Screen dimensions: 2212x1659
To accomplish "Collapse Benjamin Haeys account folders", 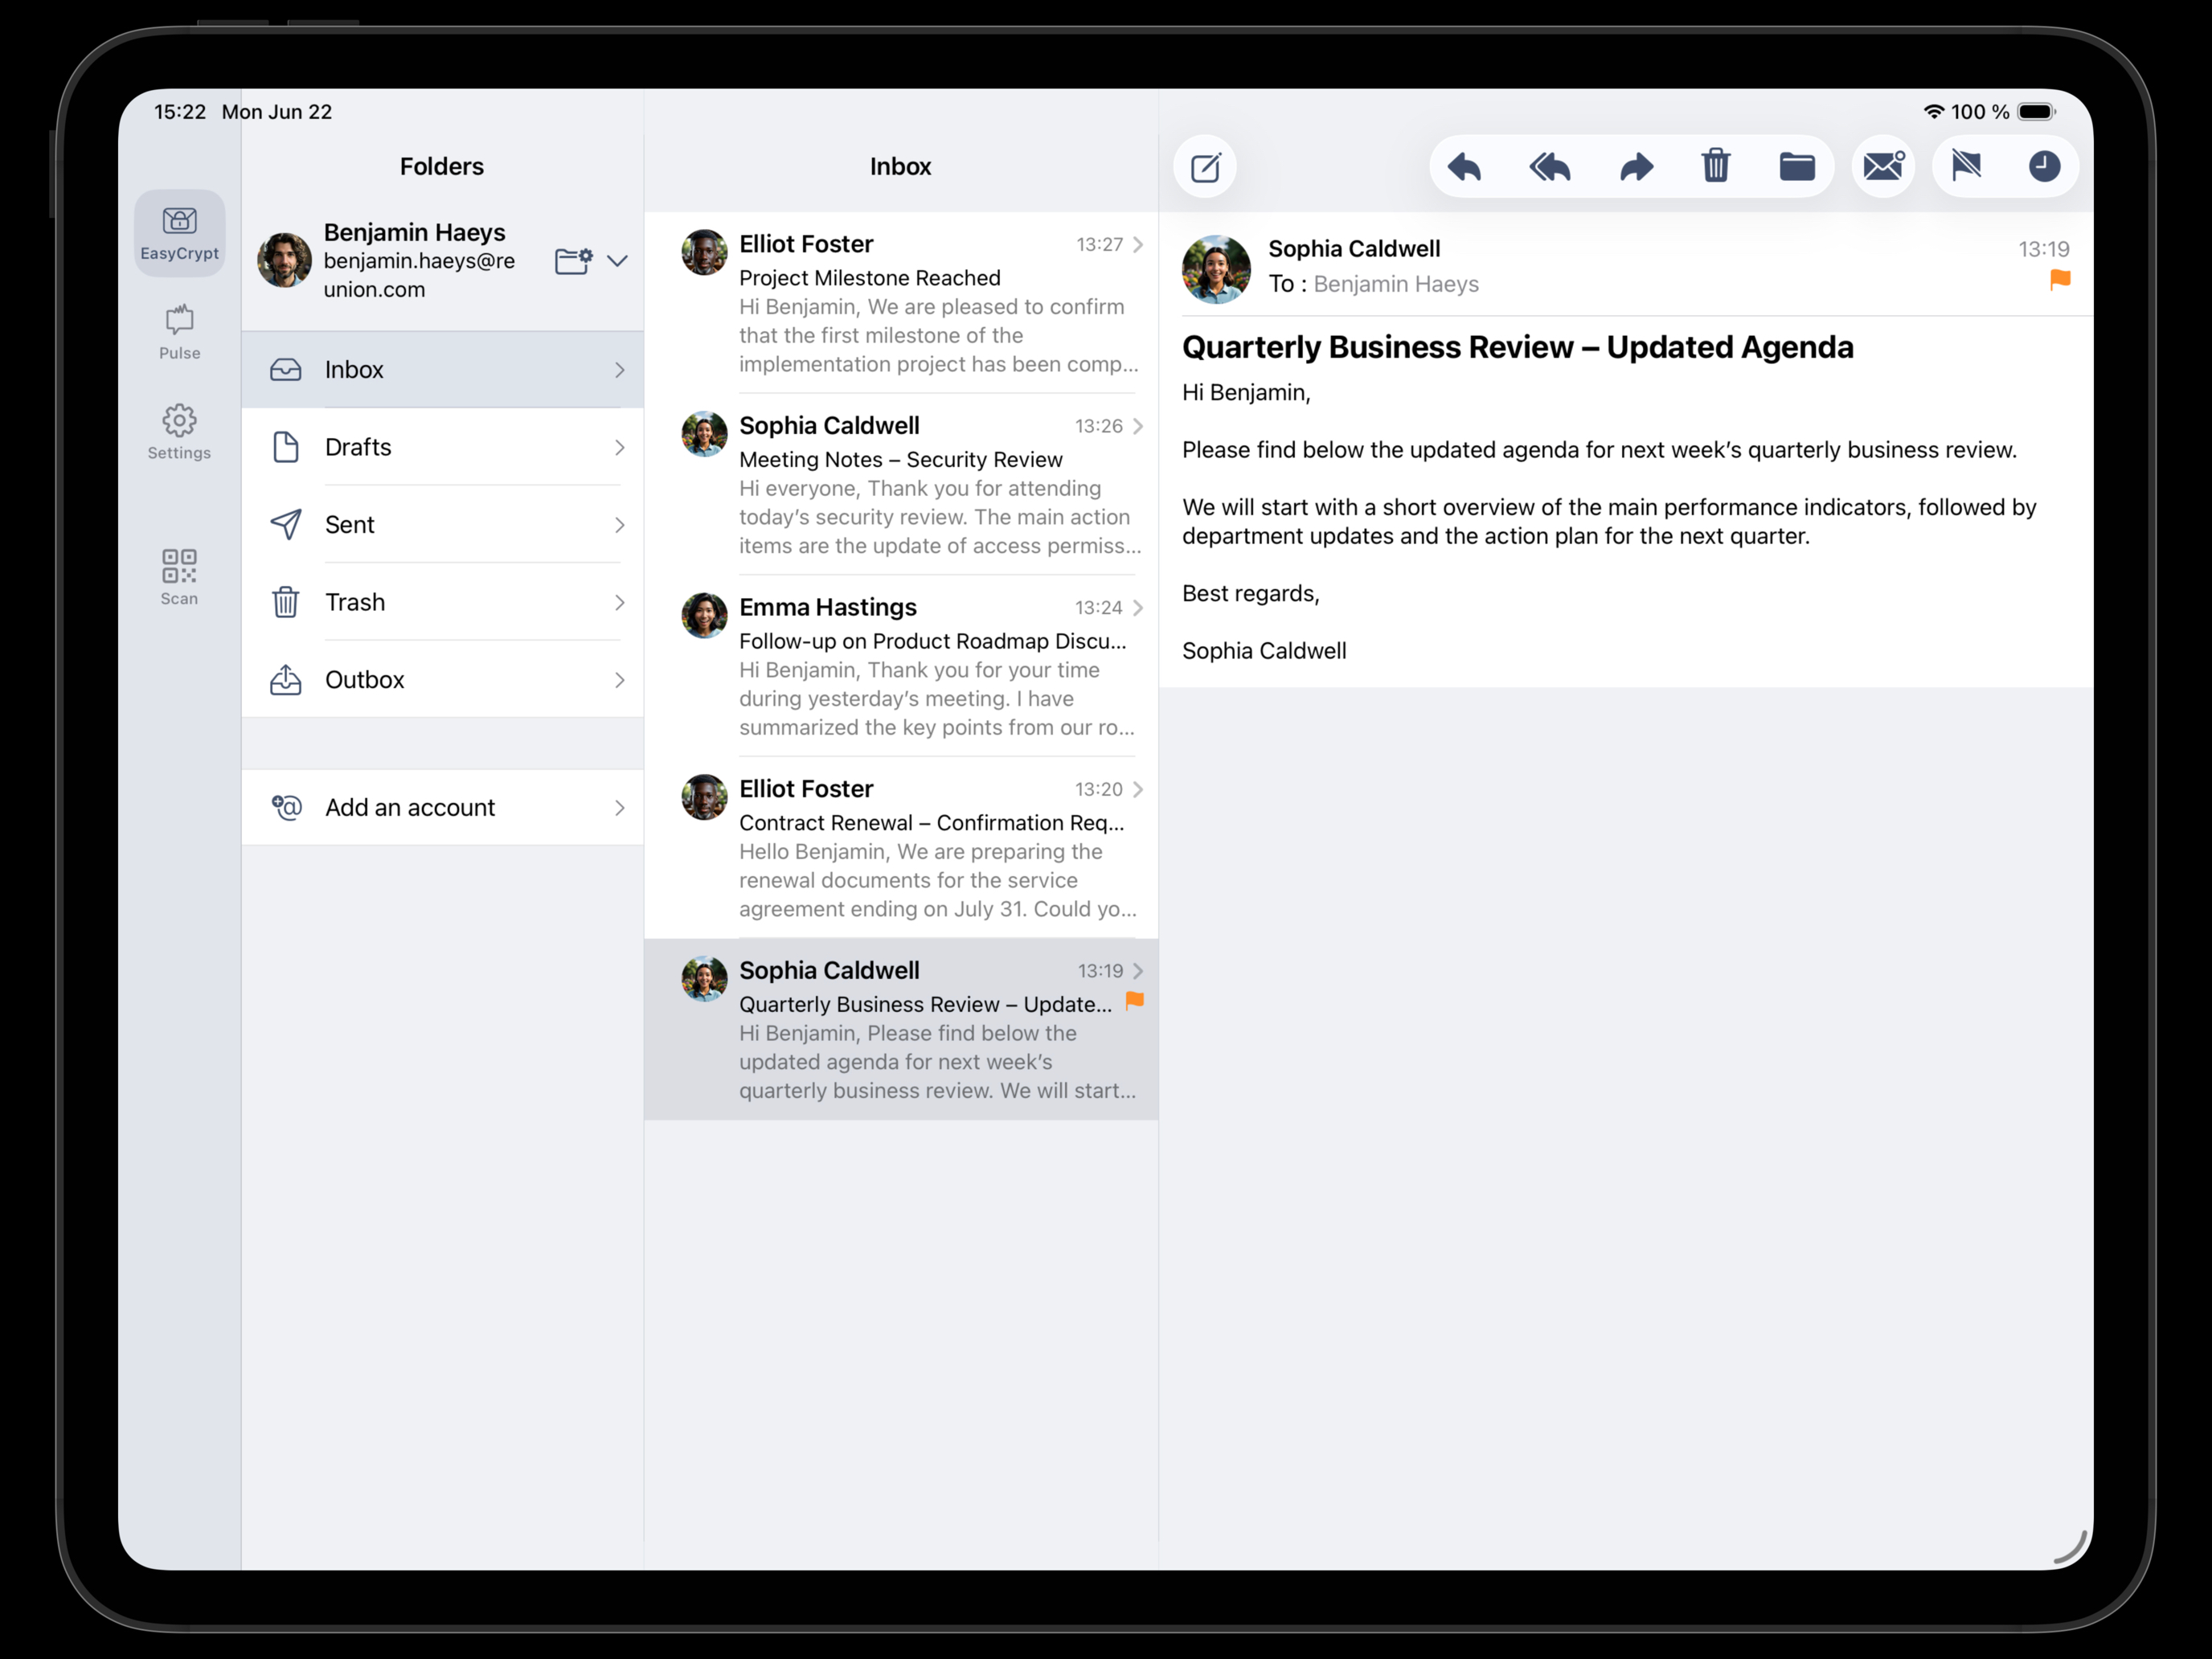I will [x=618, y=261].
